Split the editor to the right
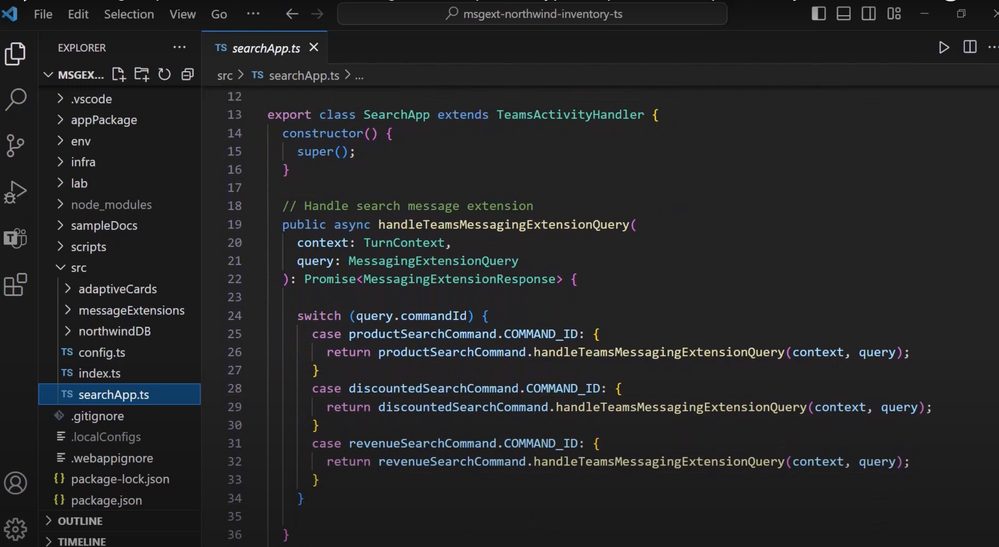The height and width of the screenshot is (547, 999). 969,48
